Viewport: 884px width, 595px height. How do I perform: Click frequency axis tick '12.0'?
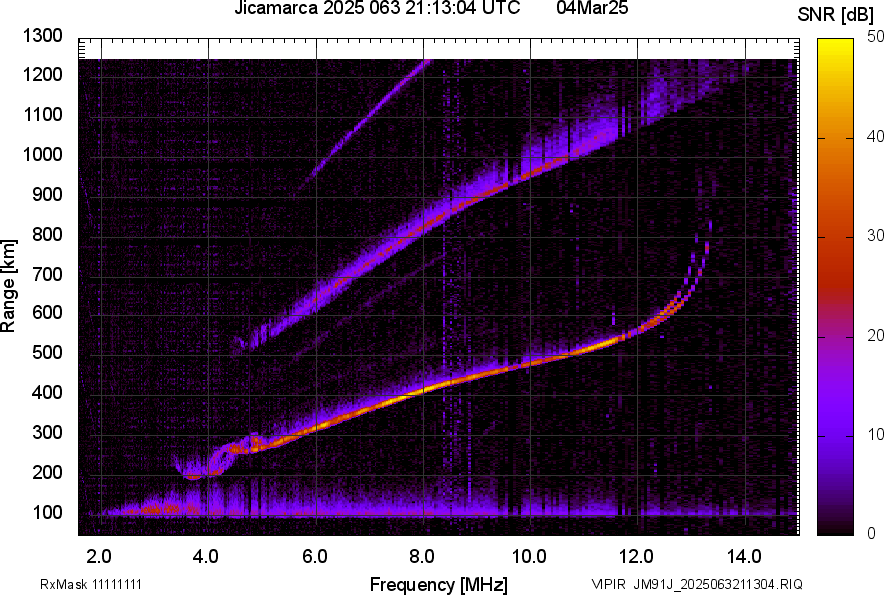click(637, 557)
